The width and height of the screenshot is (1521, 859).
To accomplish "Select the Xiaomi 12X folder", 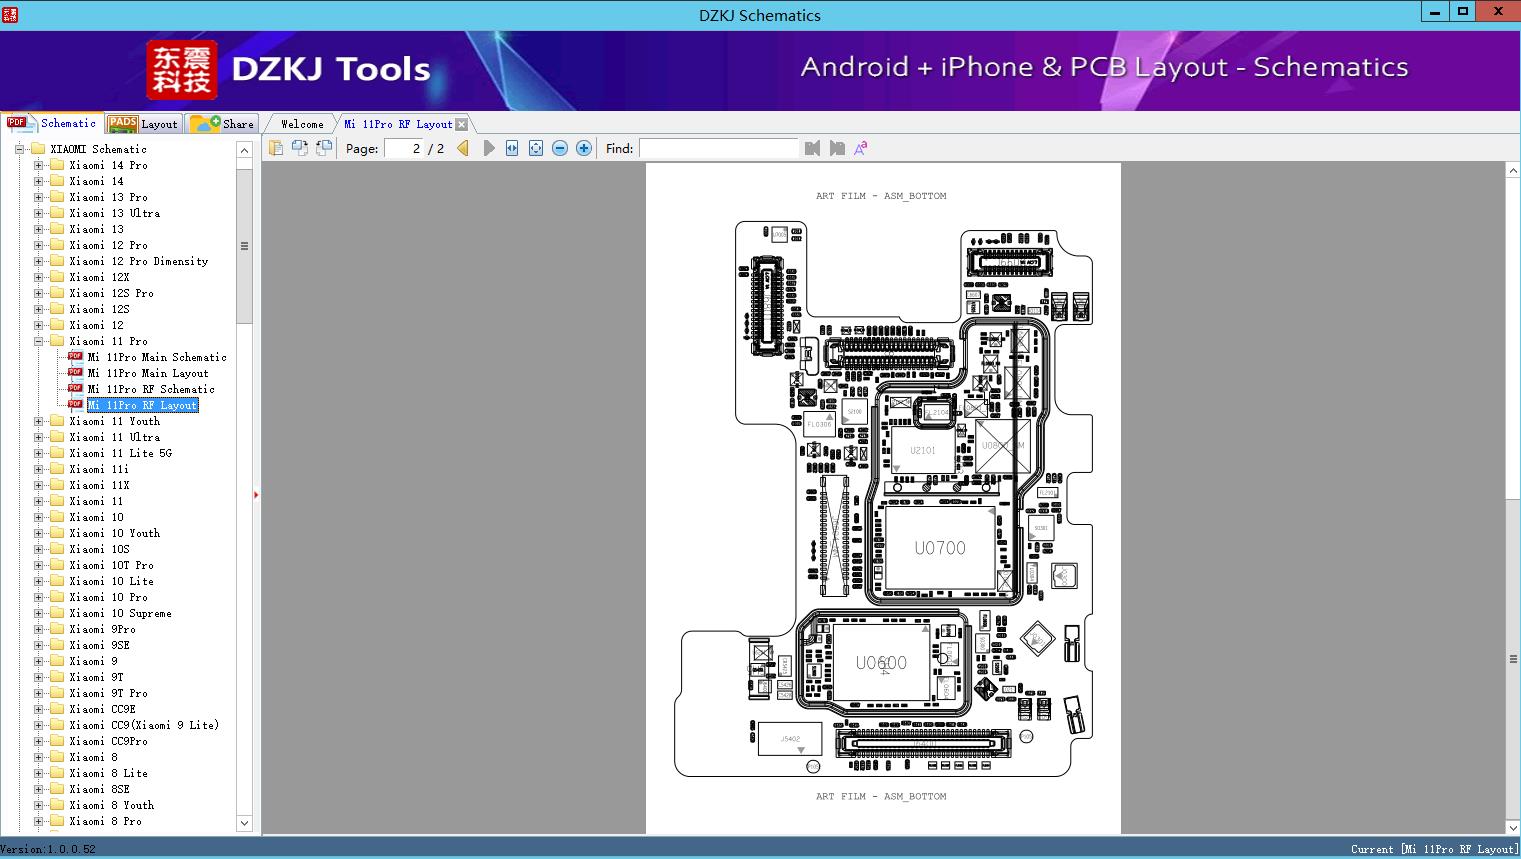I will click(99, 277).
